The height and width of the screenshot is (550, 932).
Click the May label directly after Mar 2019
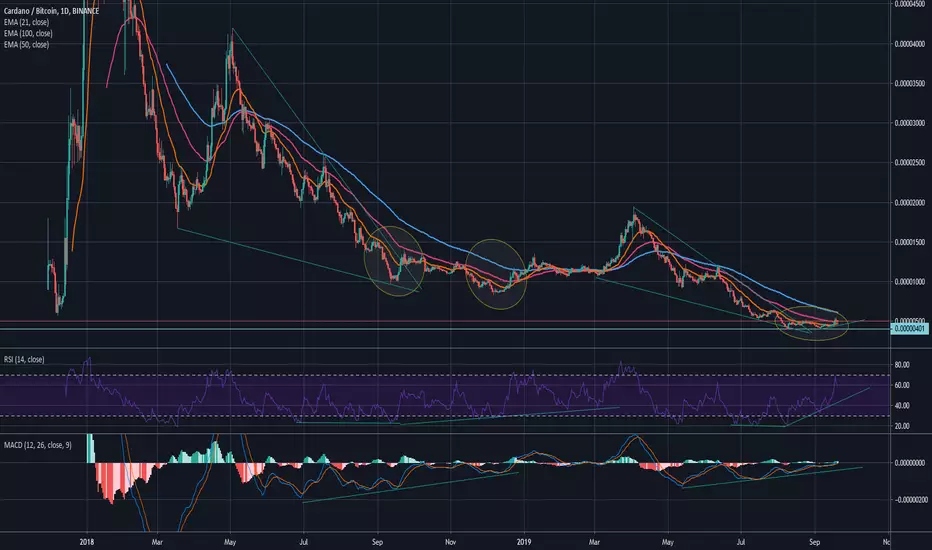(667, 542)
